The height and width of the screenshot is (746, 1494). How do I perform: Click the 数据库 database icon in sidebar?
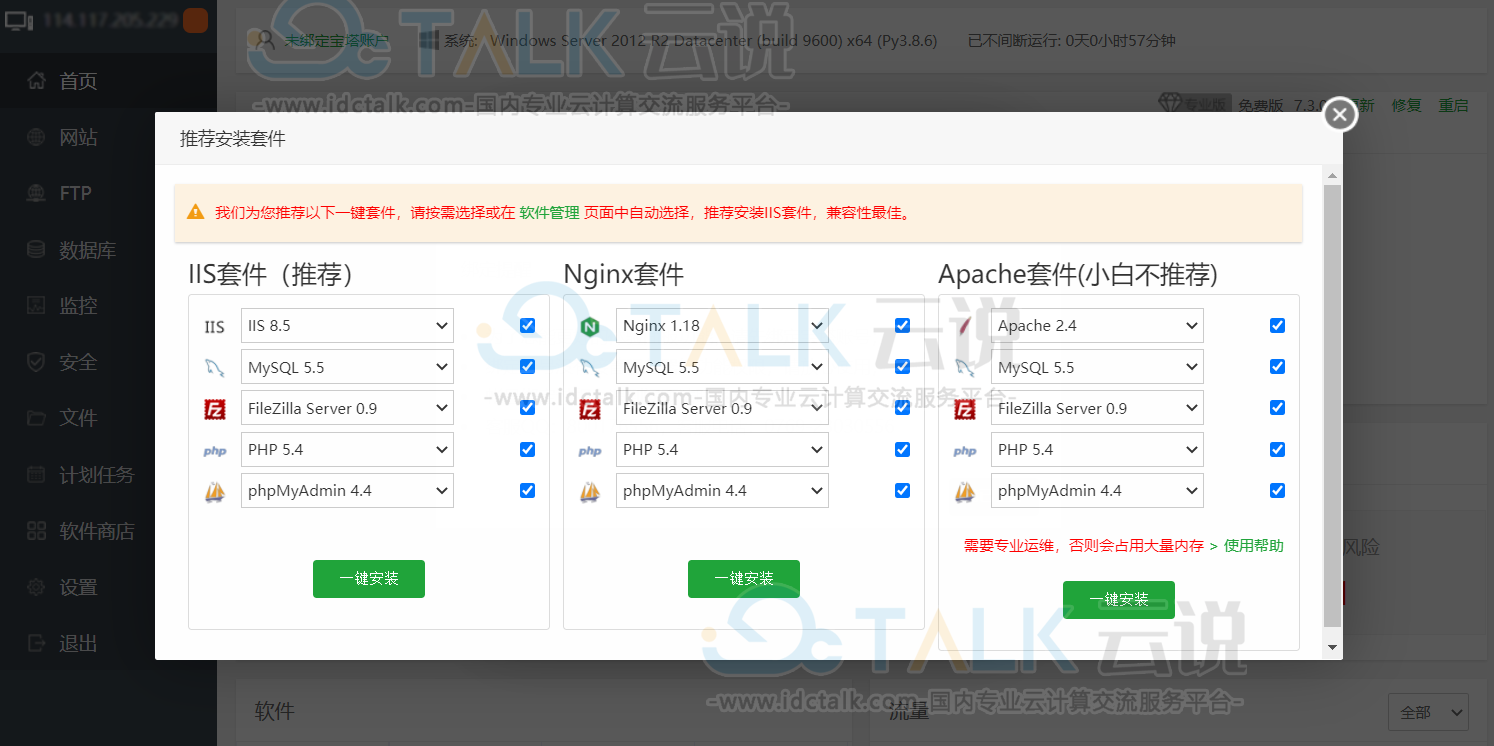[x=37, y=250]
